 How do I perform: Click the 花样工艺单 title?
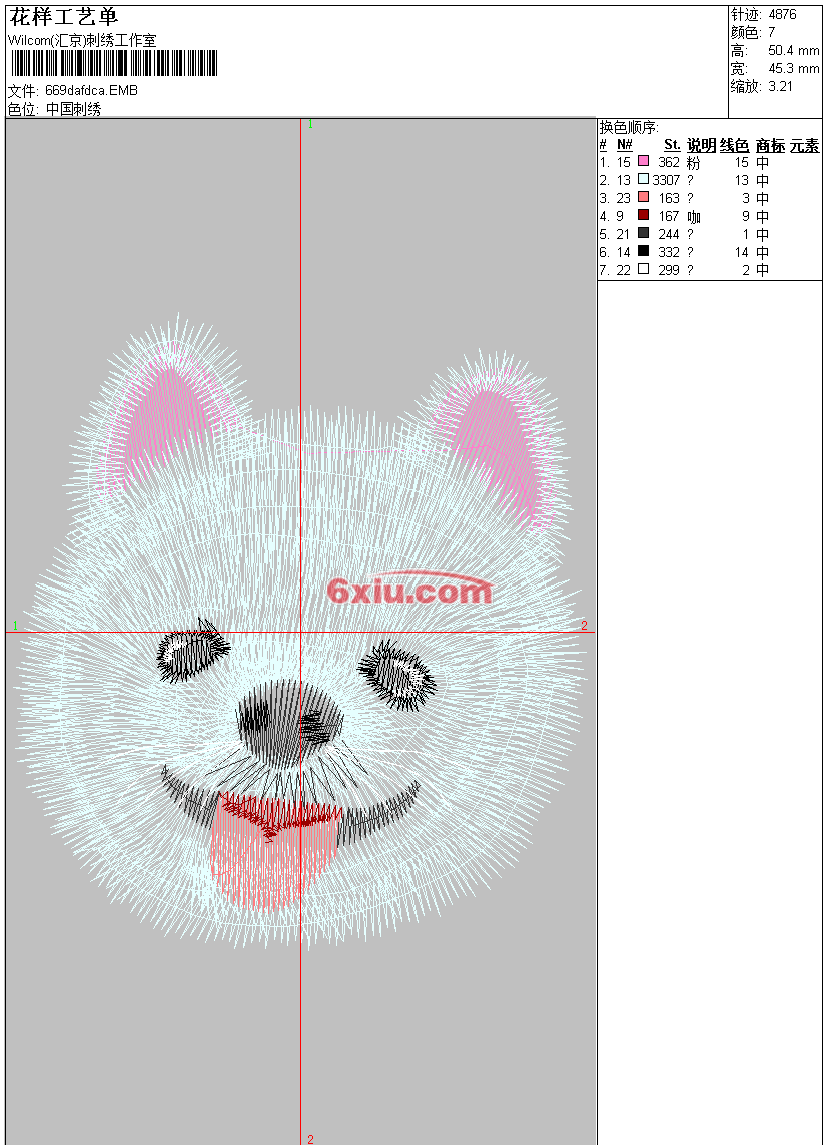click(63, 17)
